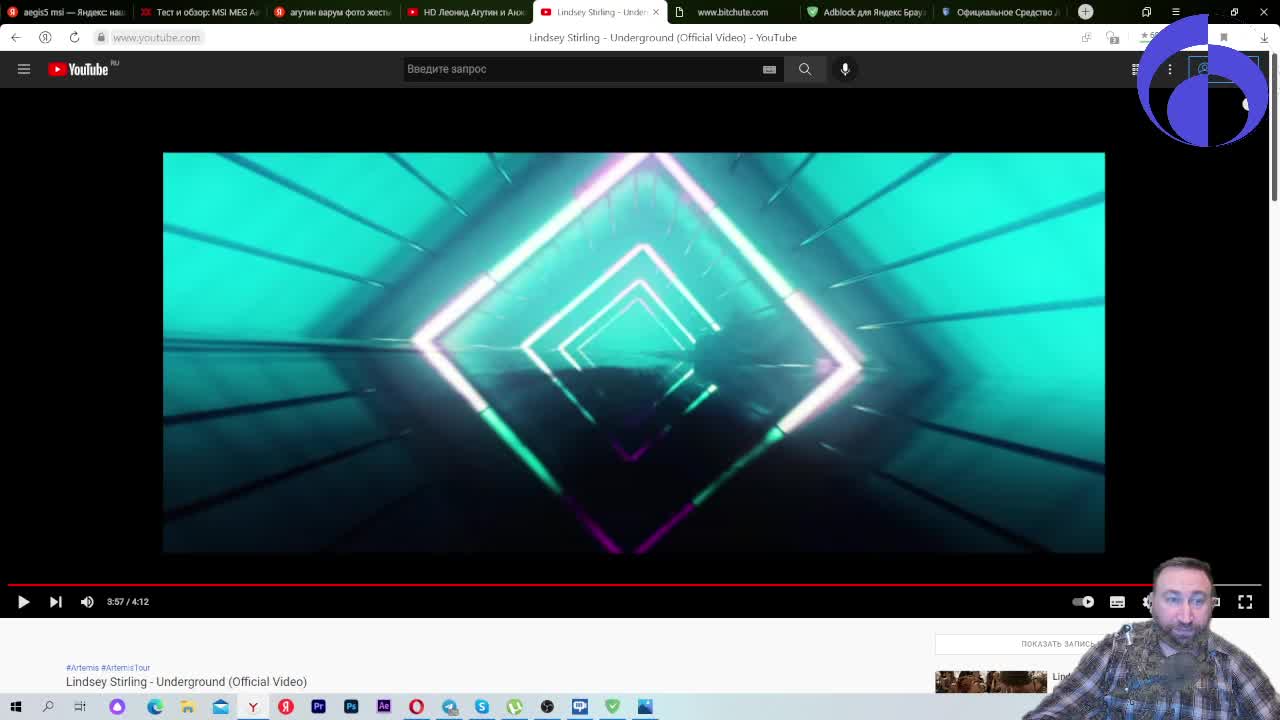Click the video title 'Lindsey Stirling - Underground'
Screen dimensions: 1280x720
(186, 682)
